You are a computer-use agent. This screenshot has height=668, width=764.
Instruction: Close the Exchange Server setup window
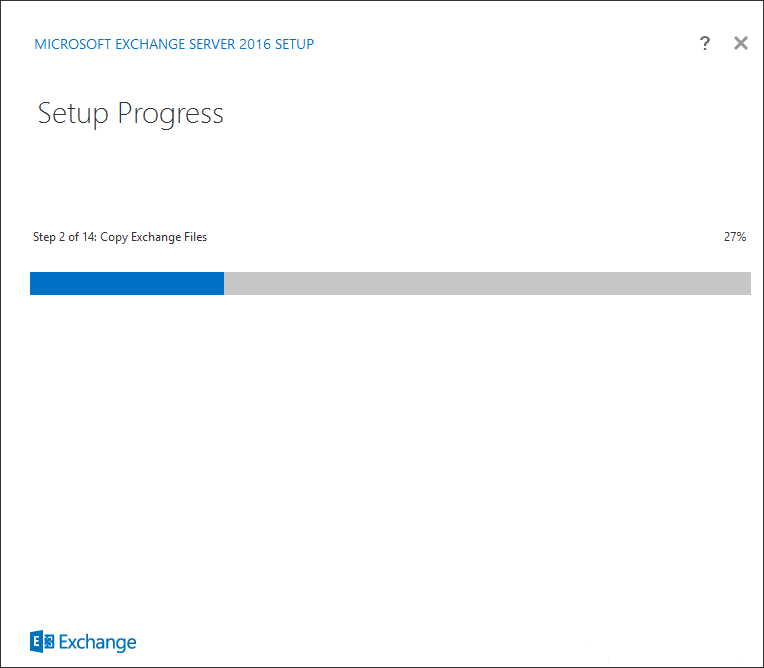click(x=741, y=43)
